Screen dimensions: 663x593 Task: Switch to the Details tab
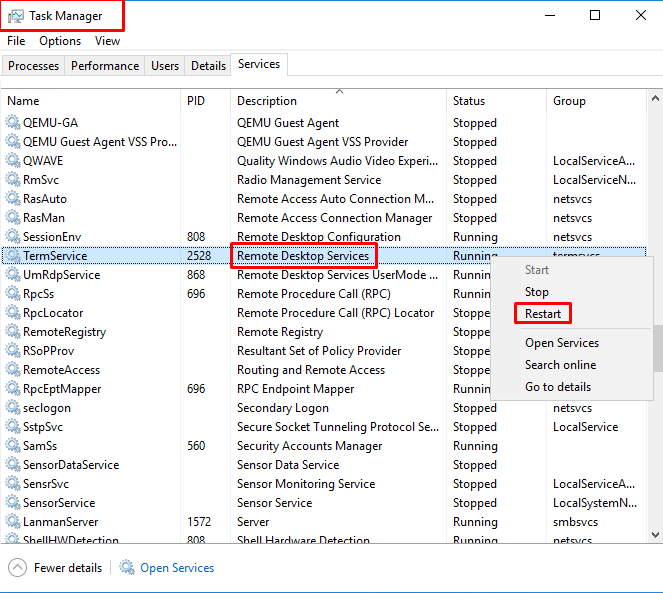(208, 66)
